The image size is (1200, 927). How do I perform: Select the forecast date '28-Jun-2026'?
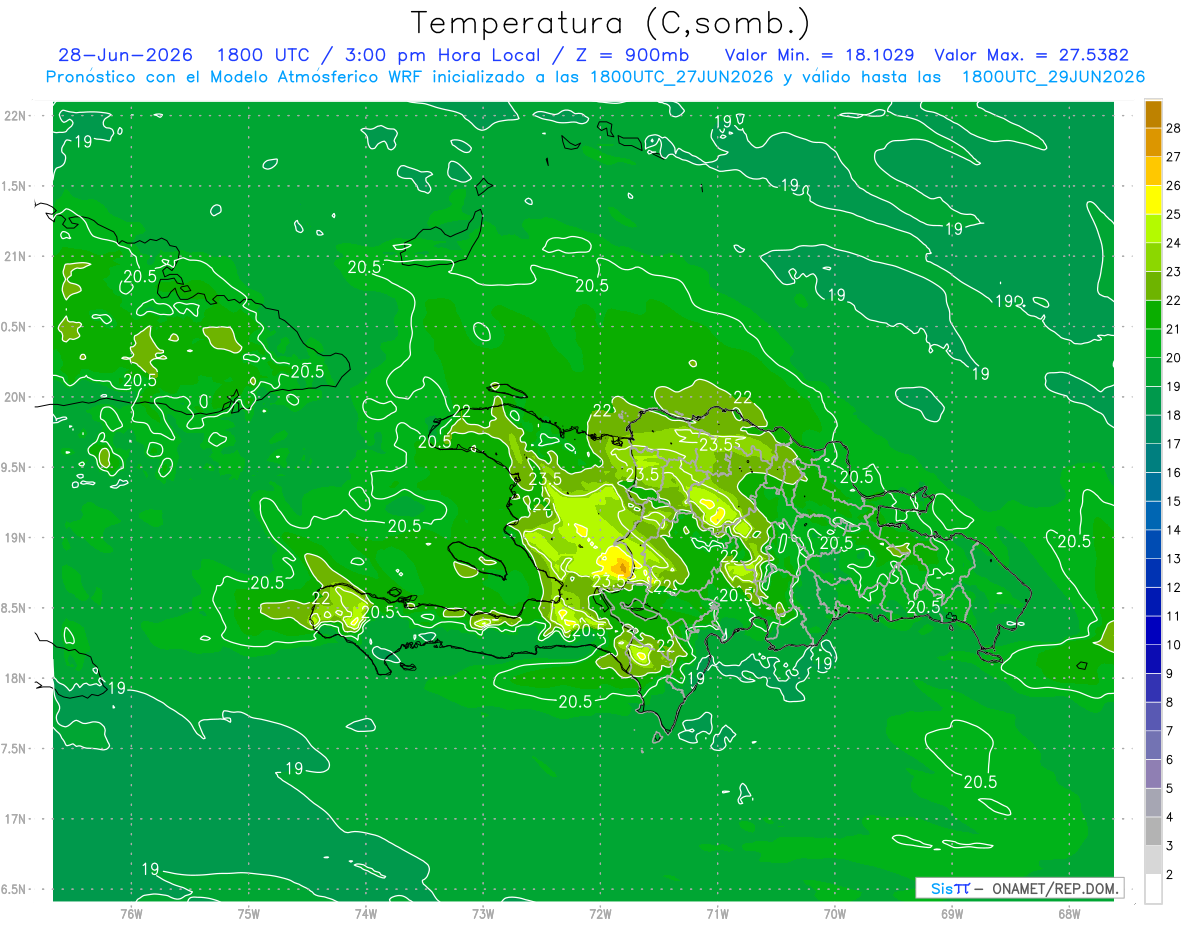(x=125, y=55)
